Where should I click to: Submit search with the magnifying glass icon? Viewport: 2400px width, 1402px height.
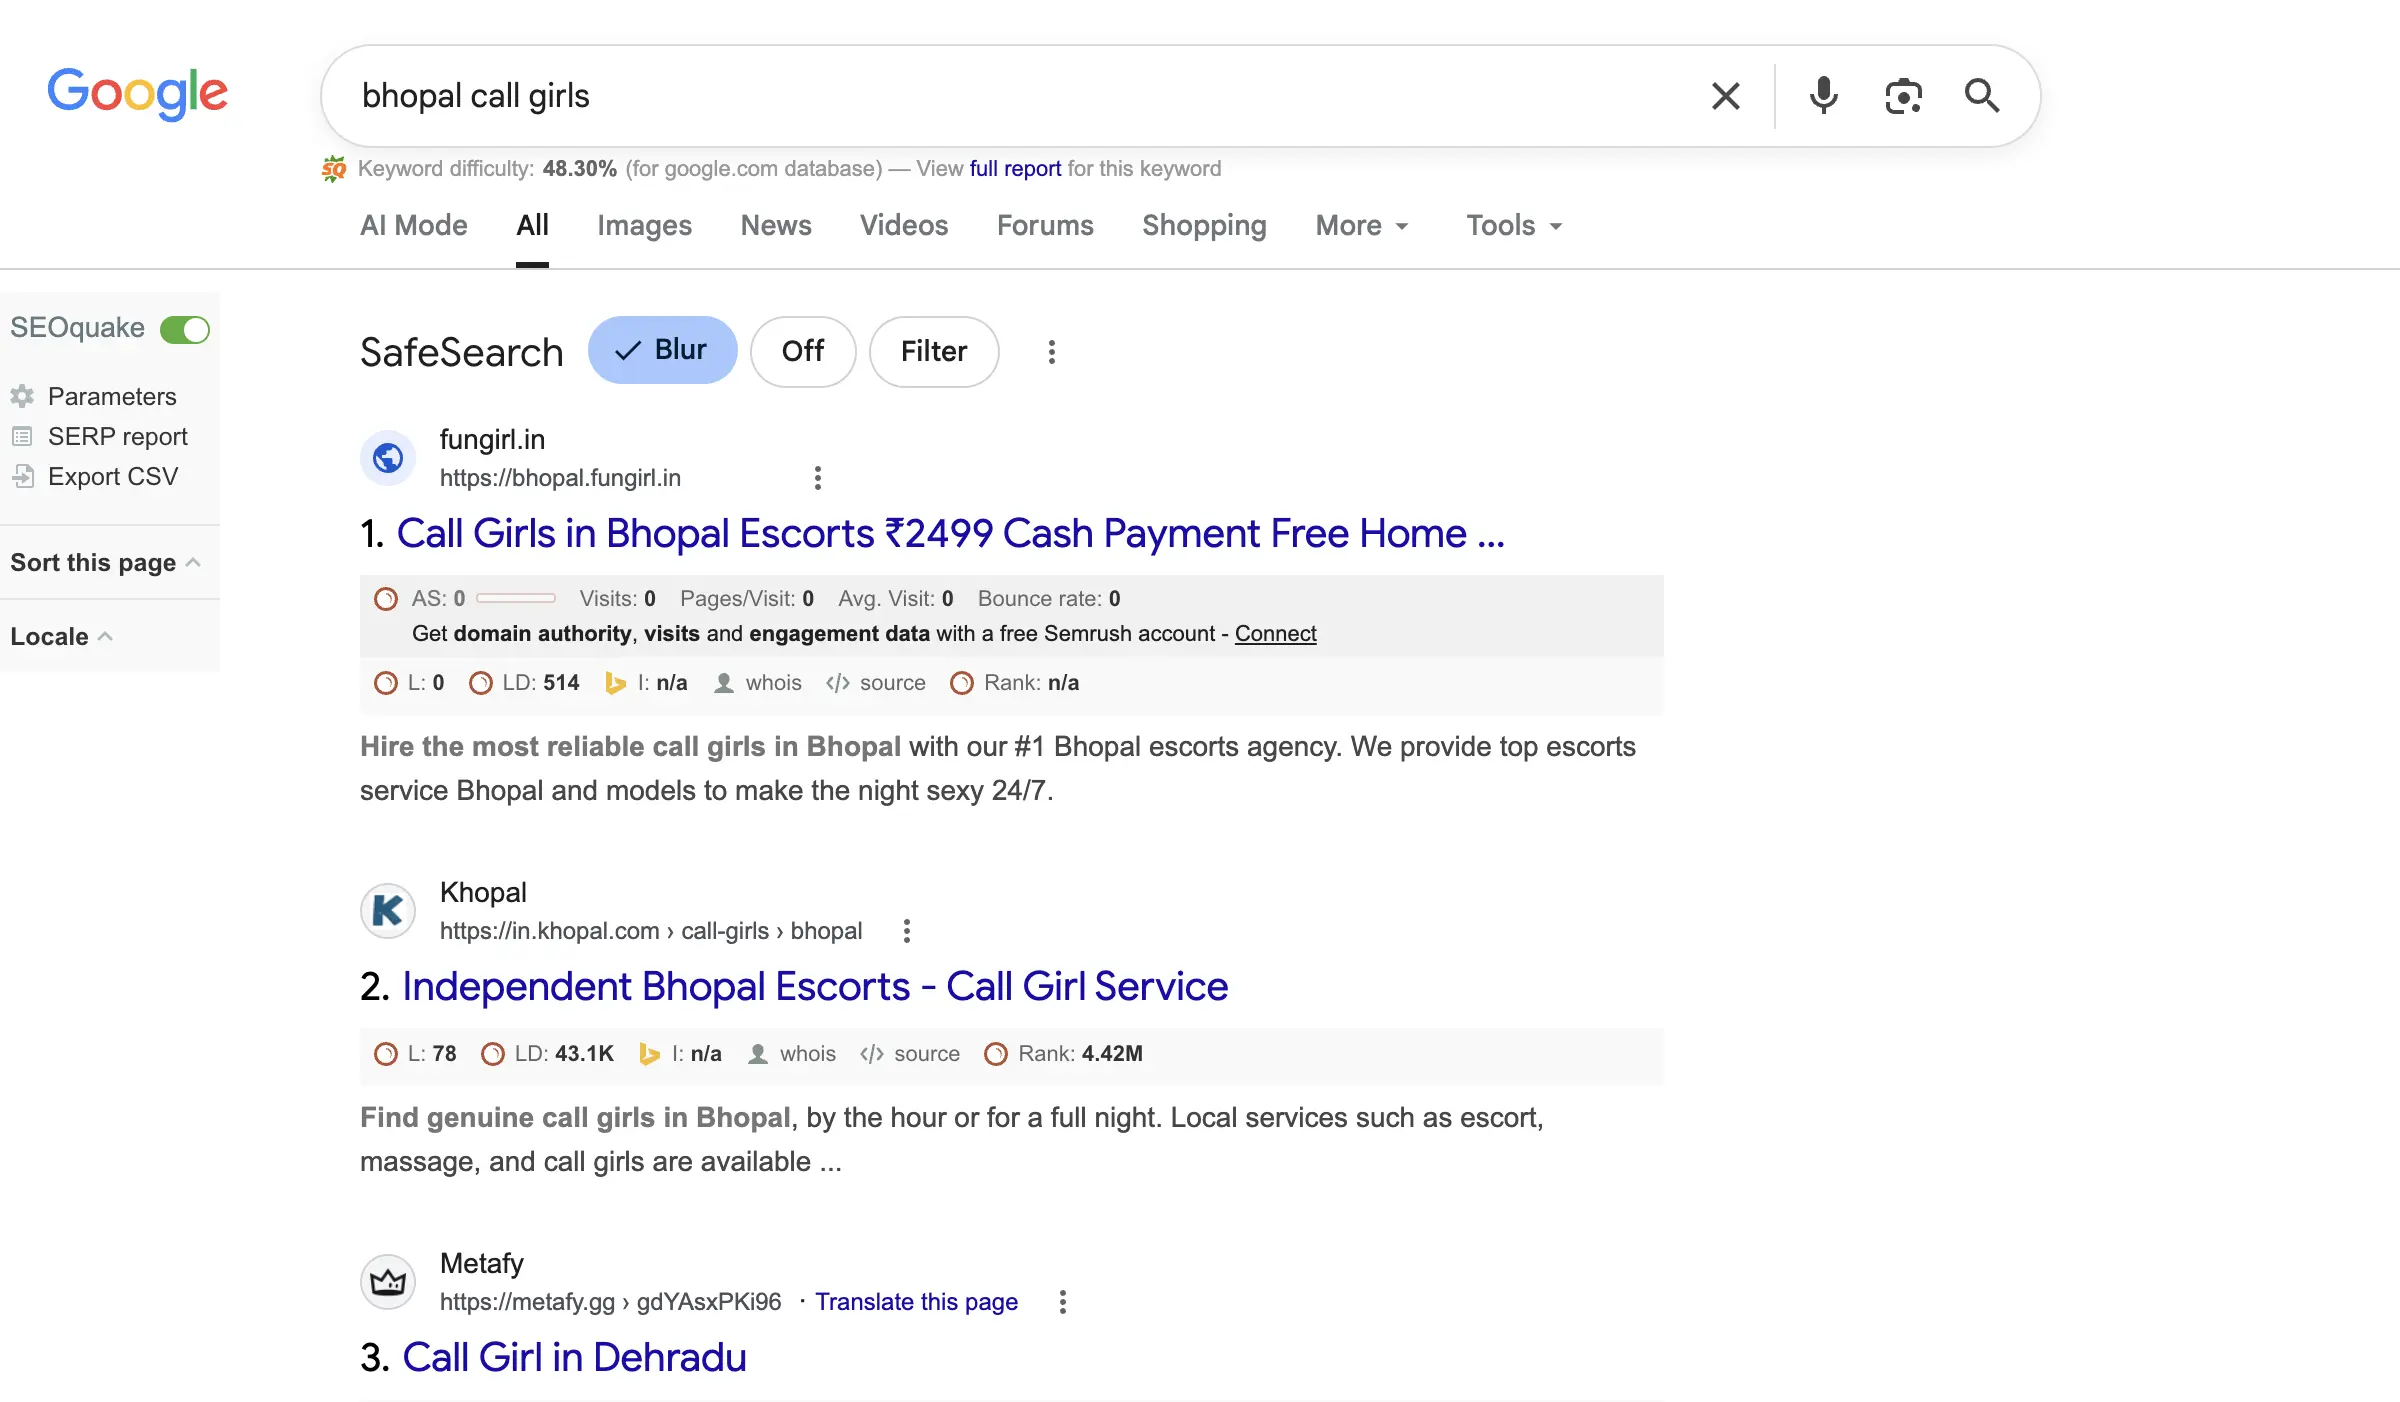pyautogui.click(x=1982, y=96)
